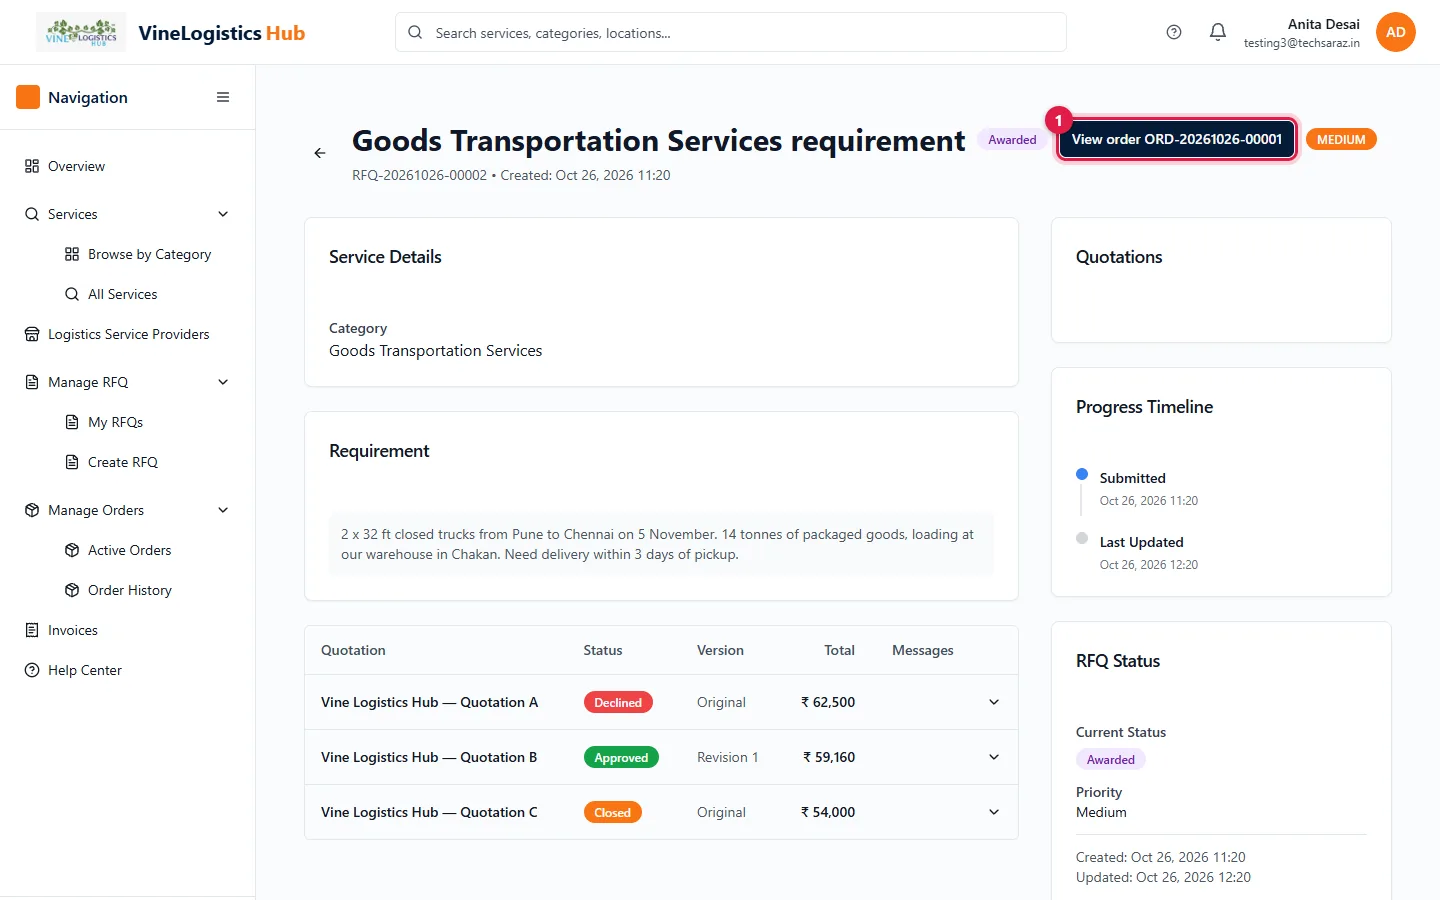This screenshot has width=1440, height=900.
Task: Collapse the Manage RFQ chevron
Action: click(223, 382)
